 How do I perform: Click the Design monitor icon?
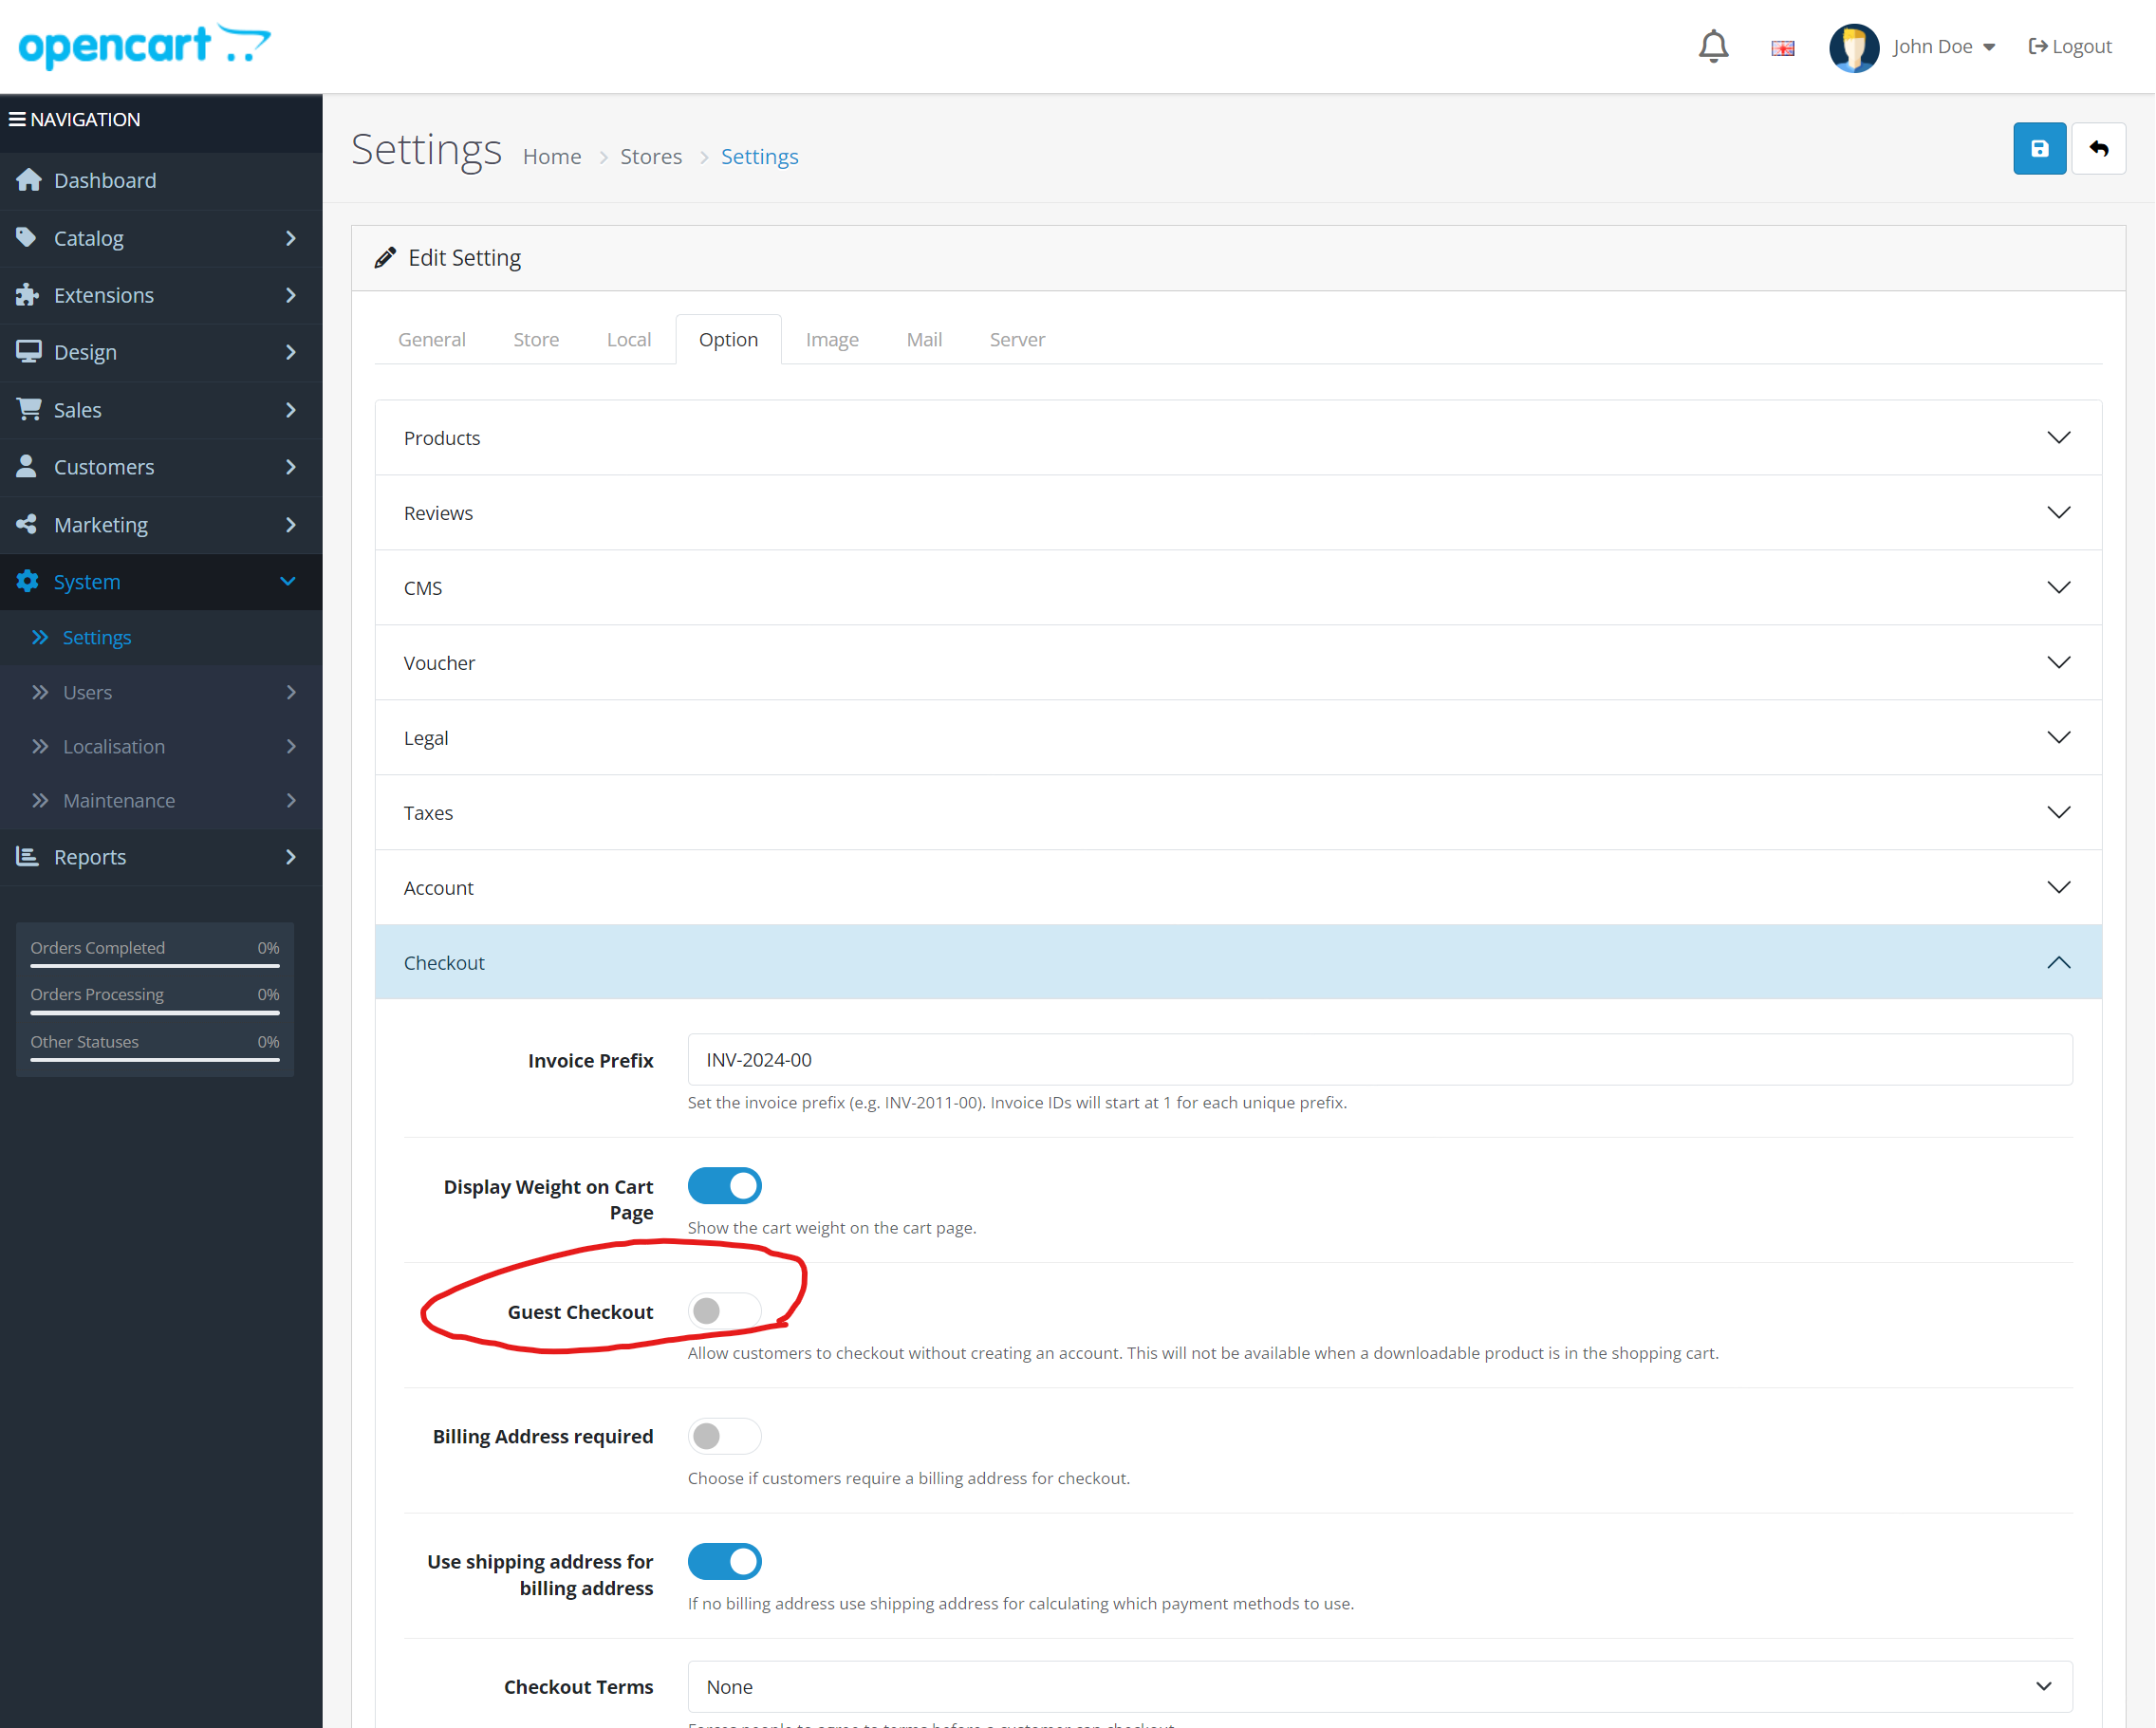click(29, 352)
